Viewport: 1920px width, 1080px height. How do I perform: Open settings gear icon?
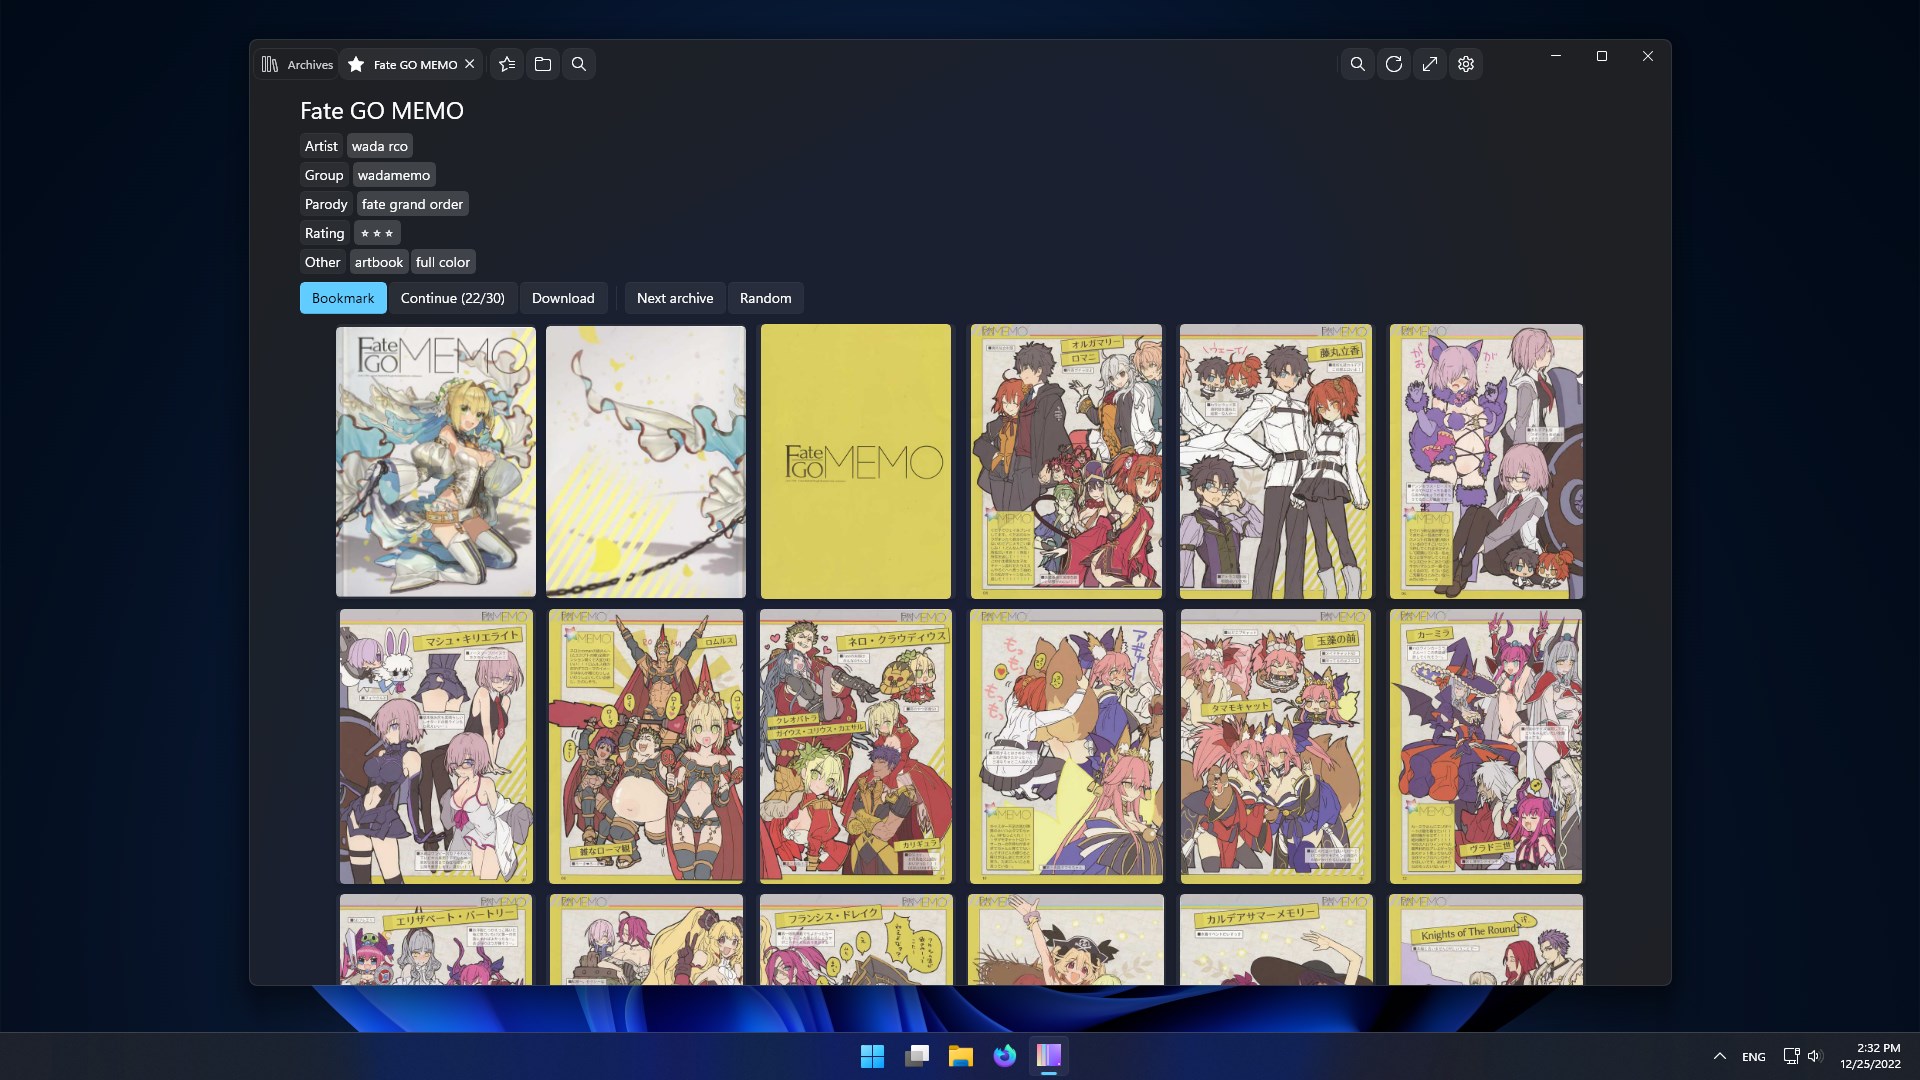pyautogui.click(x=1466, y=64)
